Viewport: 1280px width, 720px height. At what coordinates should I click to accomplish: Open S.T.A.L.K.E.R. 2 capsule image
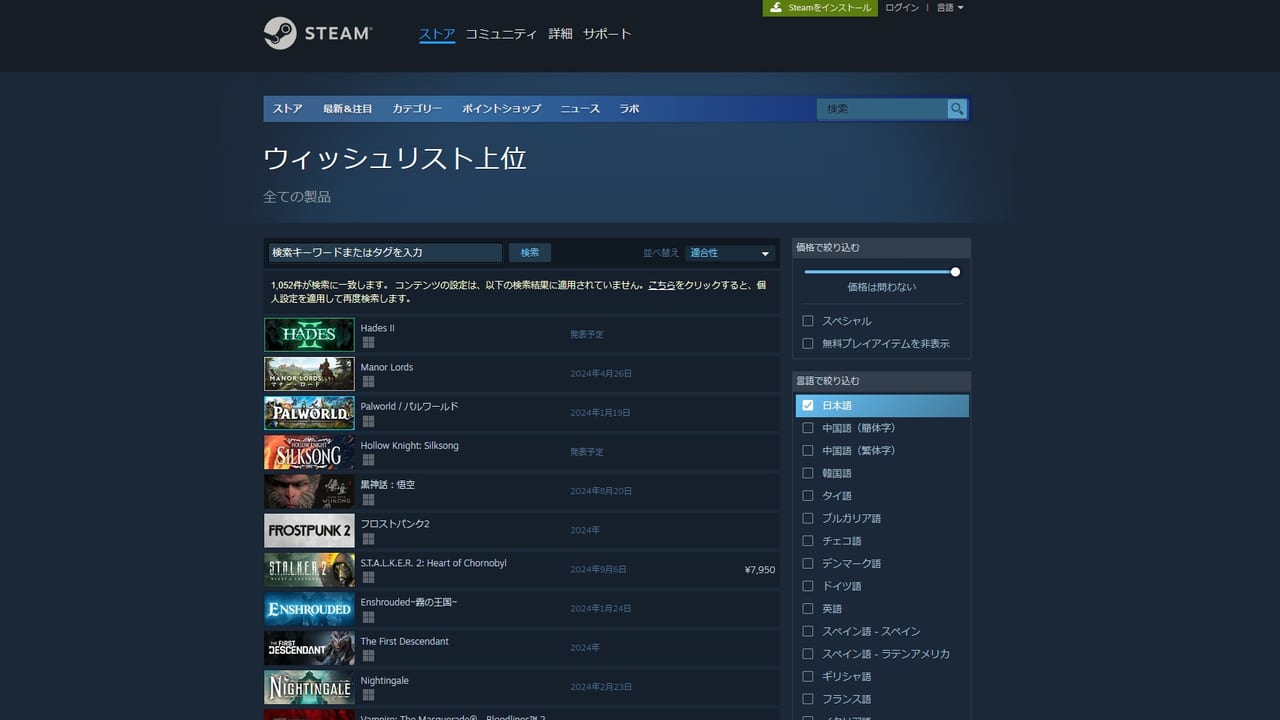309,569
